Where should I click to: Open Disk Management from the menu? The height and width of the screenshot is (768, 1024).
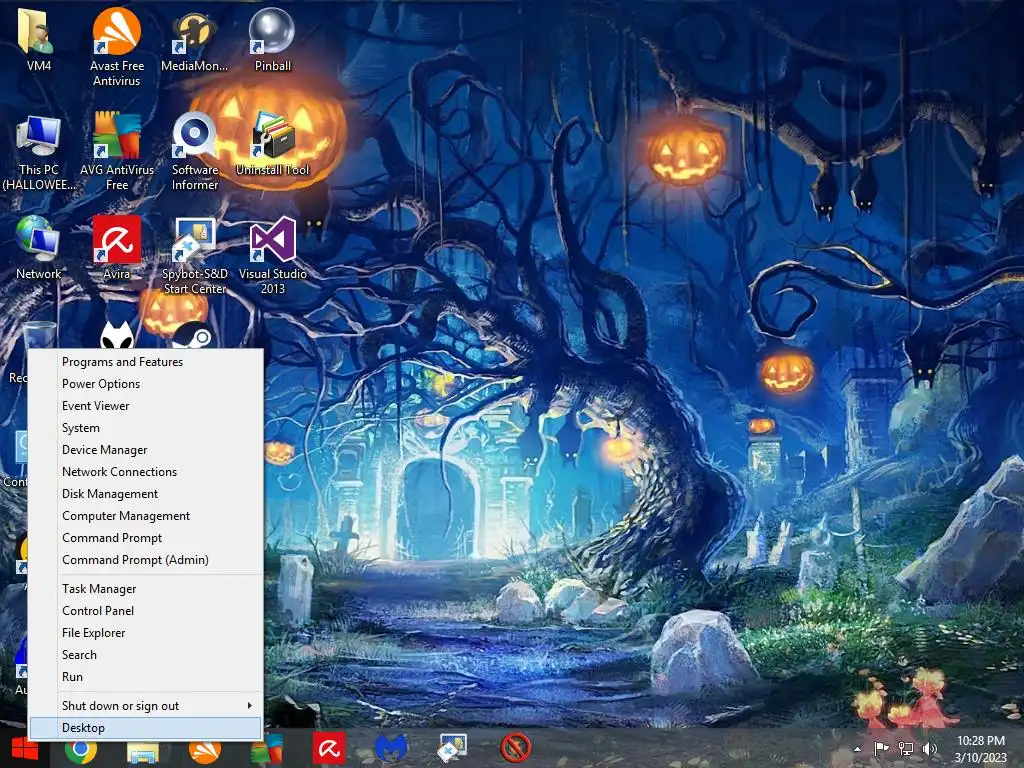146,494
